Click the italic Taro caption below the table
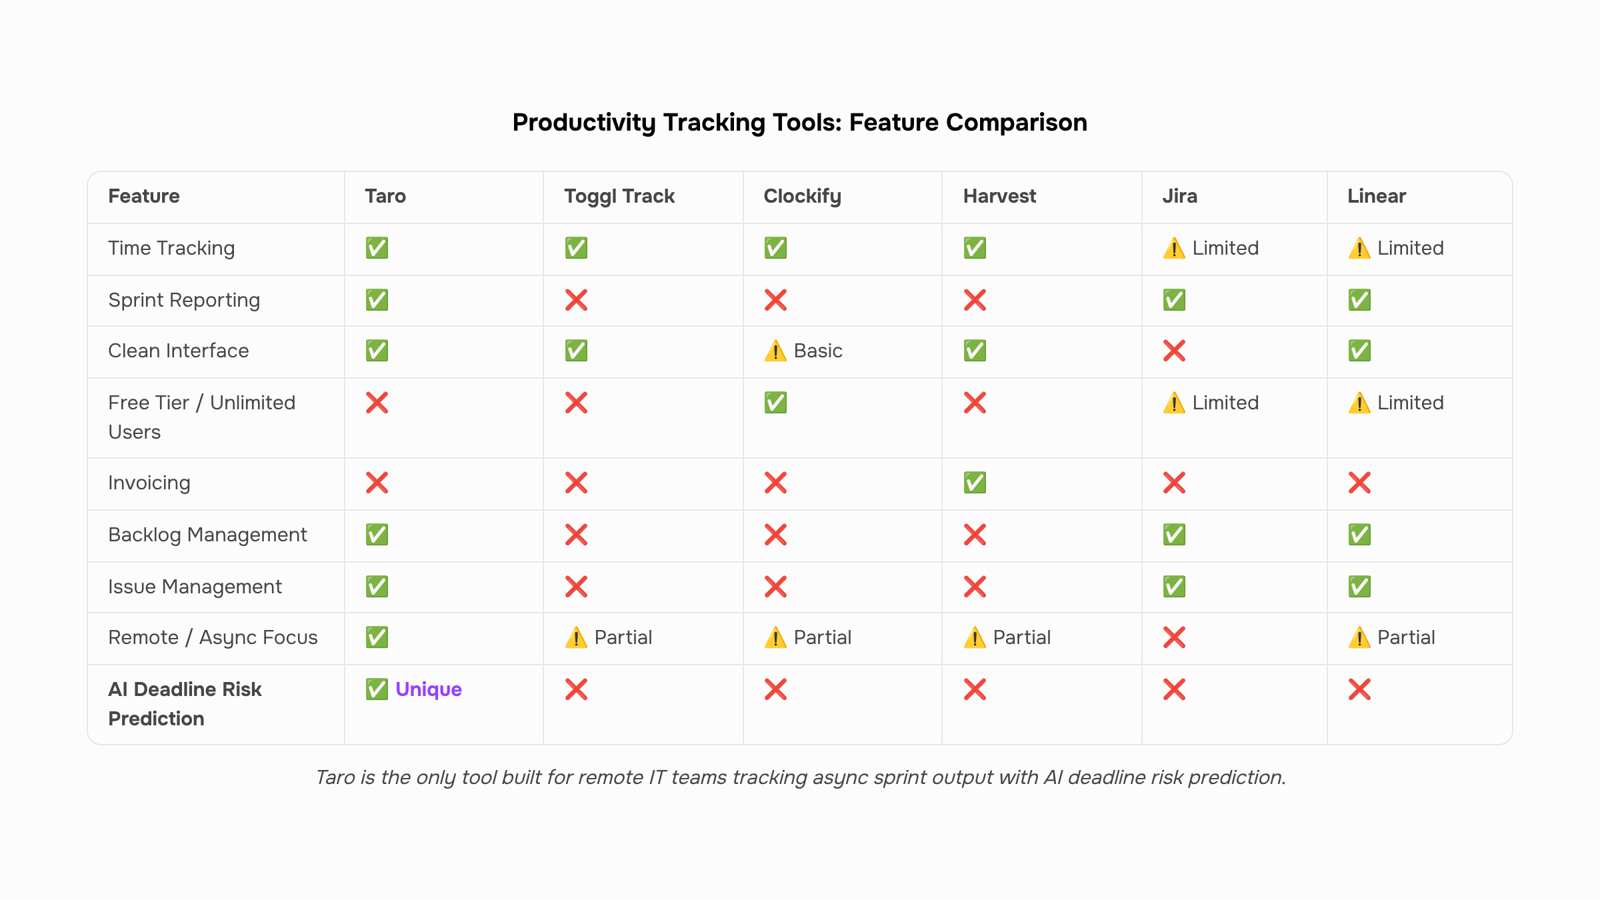Viewport: 1600px width, 900px height. click(800, 777)
